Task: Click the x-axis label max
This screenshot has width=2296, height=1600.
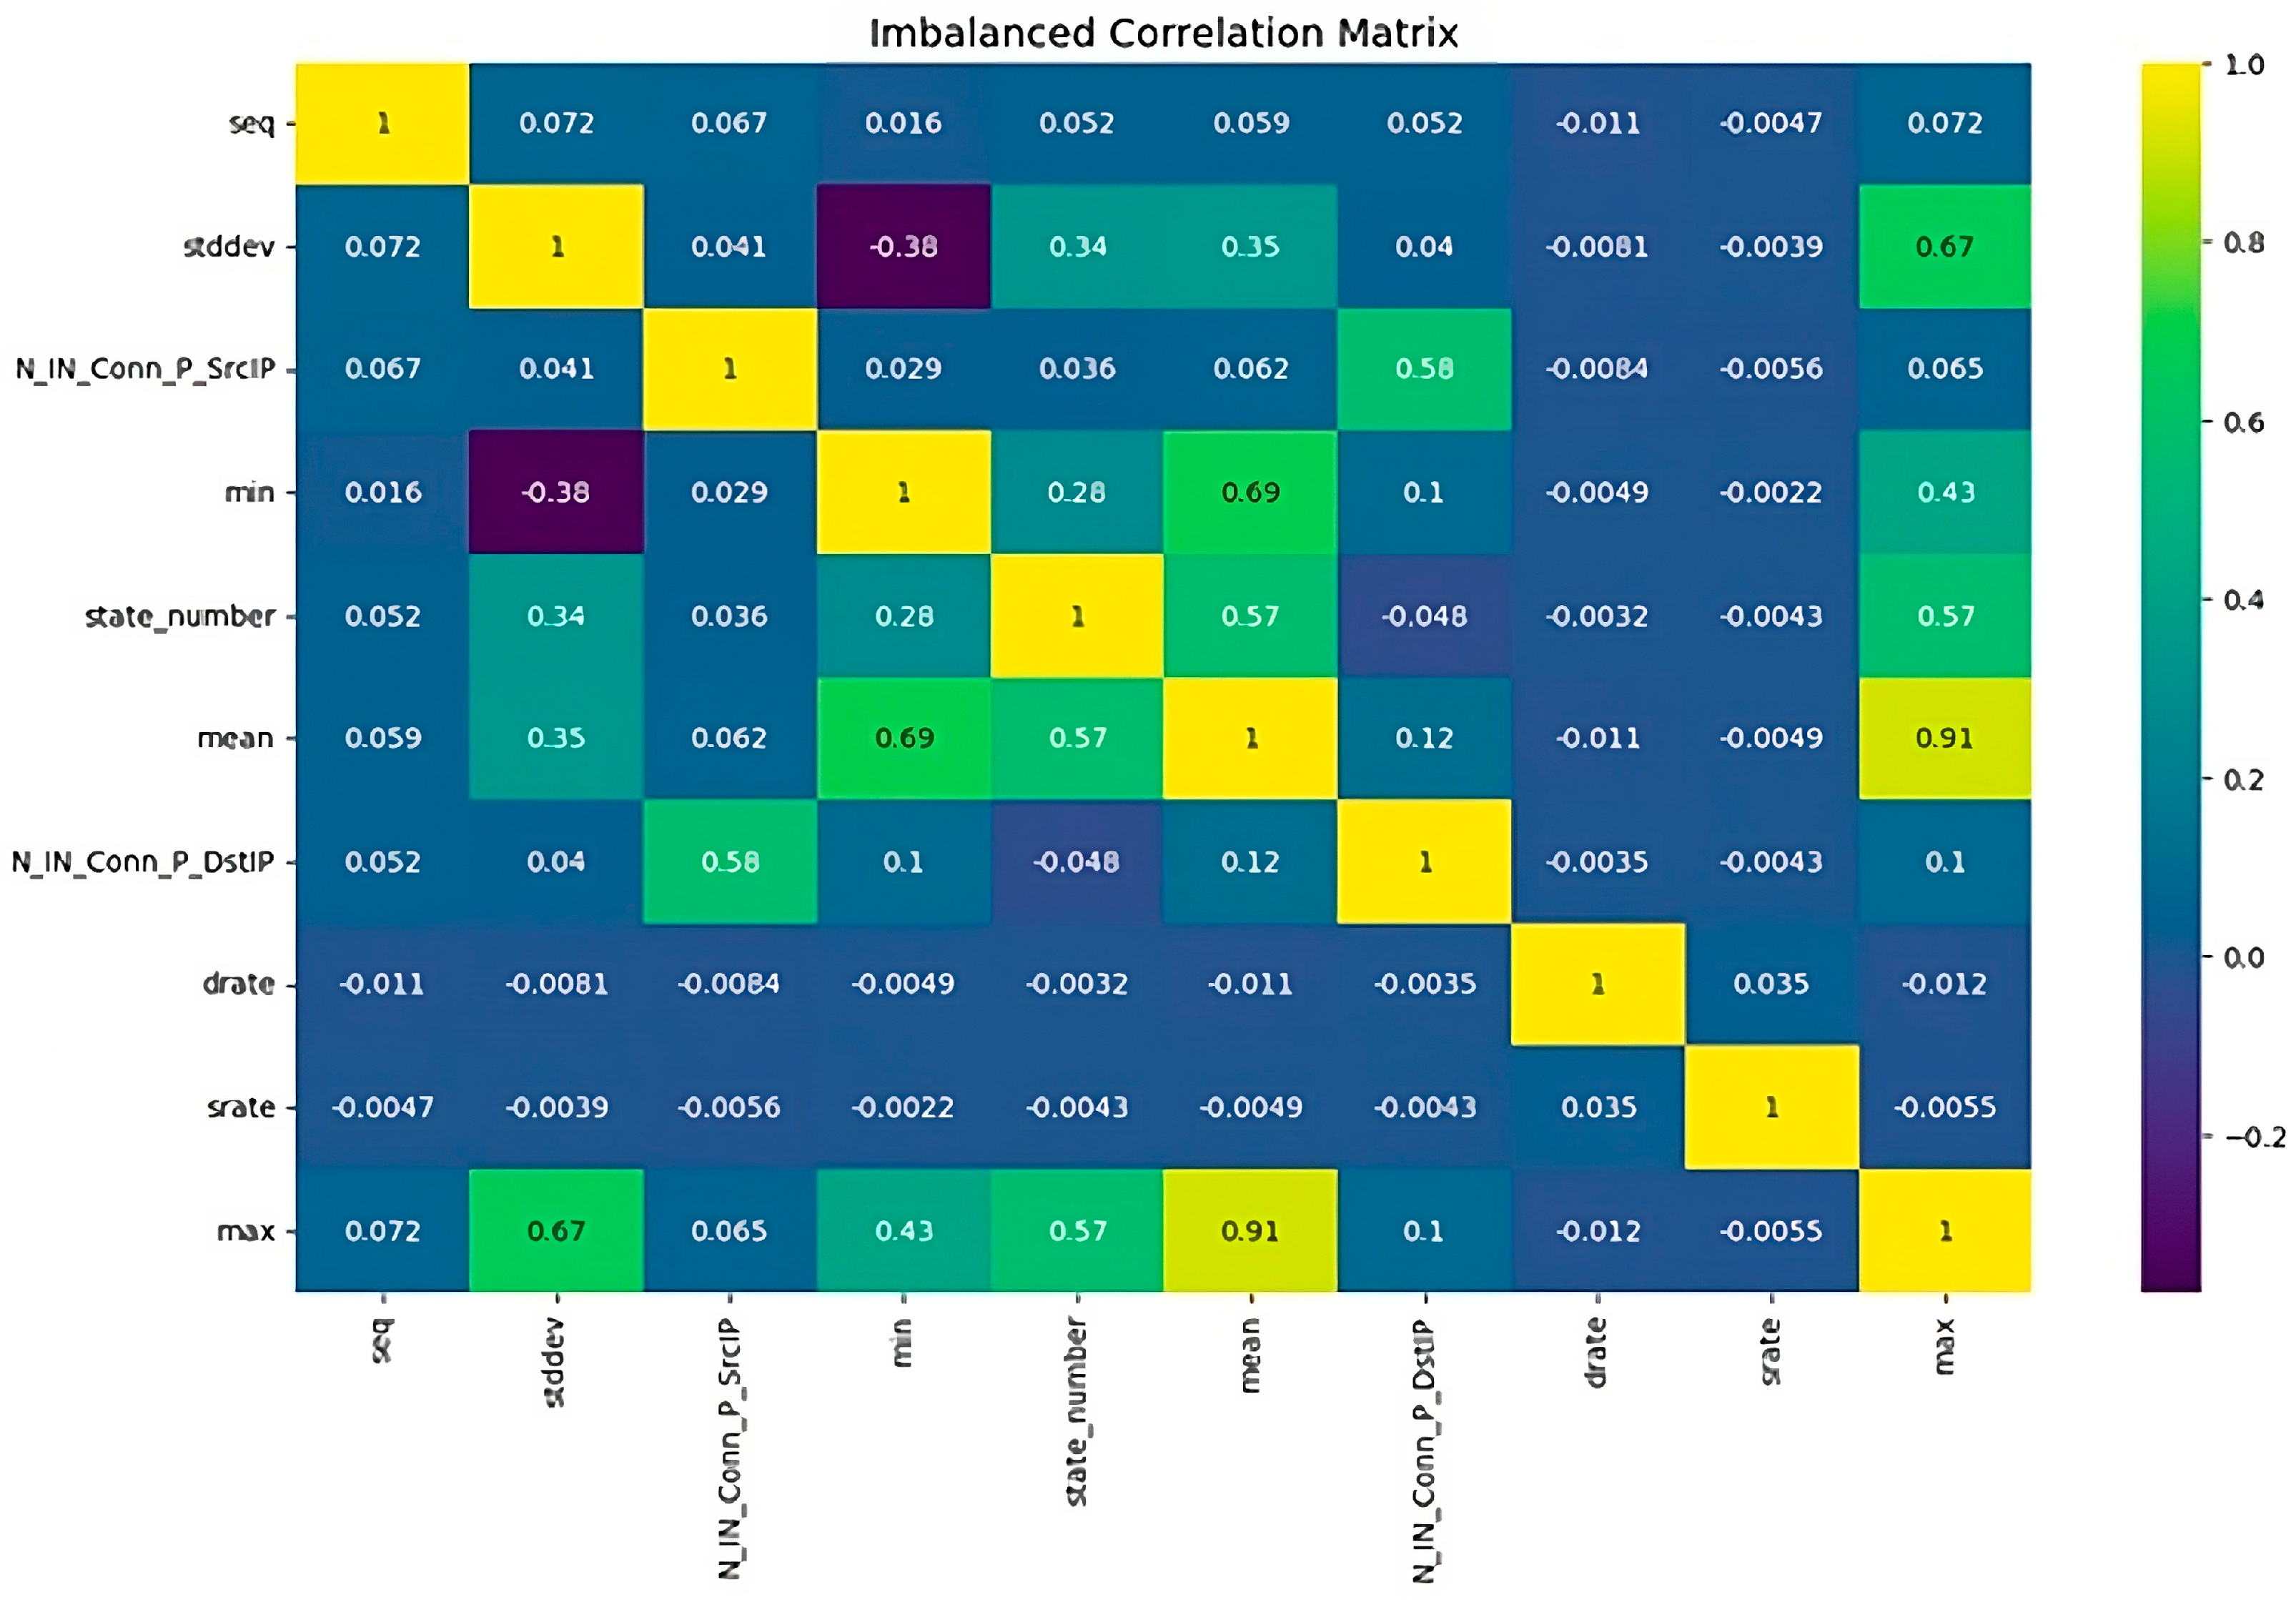Action: pyautogui.click(x=1944, y=1346)
